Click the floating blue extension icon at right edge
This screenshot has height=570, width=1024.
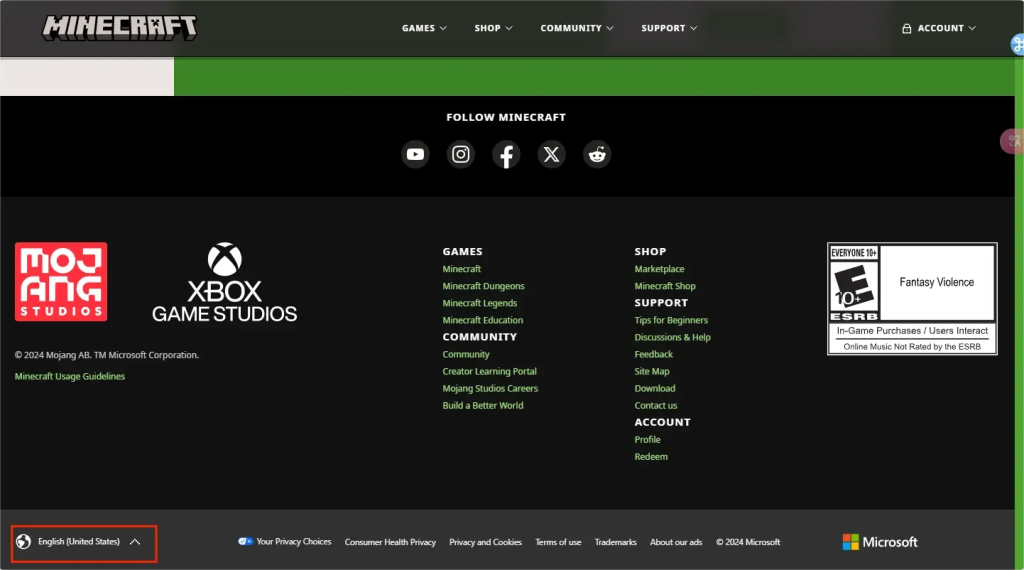[x=1017, y=44]
